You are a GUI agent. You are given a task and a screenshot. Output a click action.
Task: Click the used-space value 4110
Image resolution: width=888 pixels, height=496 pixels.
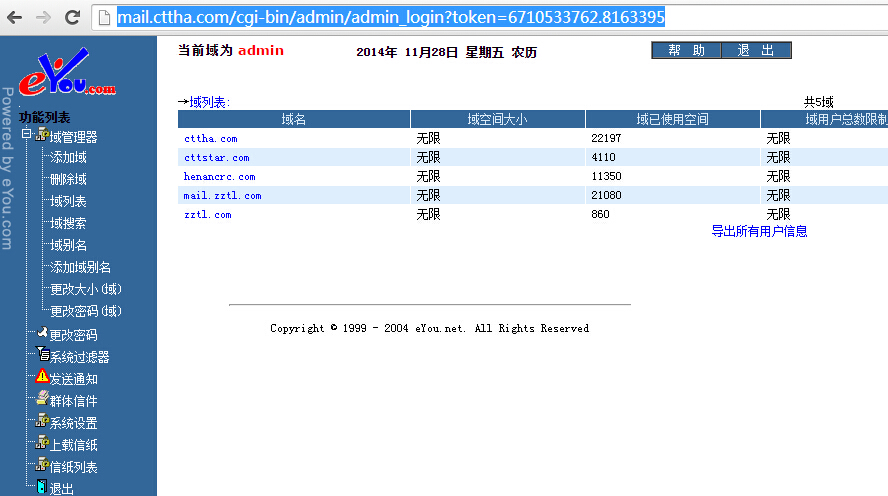pyautogui.click(x=603, y=157)
